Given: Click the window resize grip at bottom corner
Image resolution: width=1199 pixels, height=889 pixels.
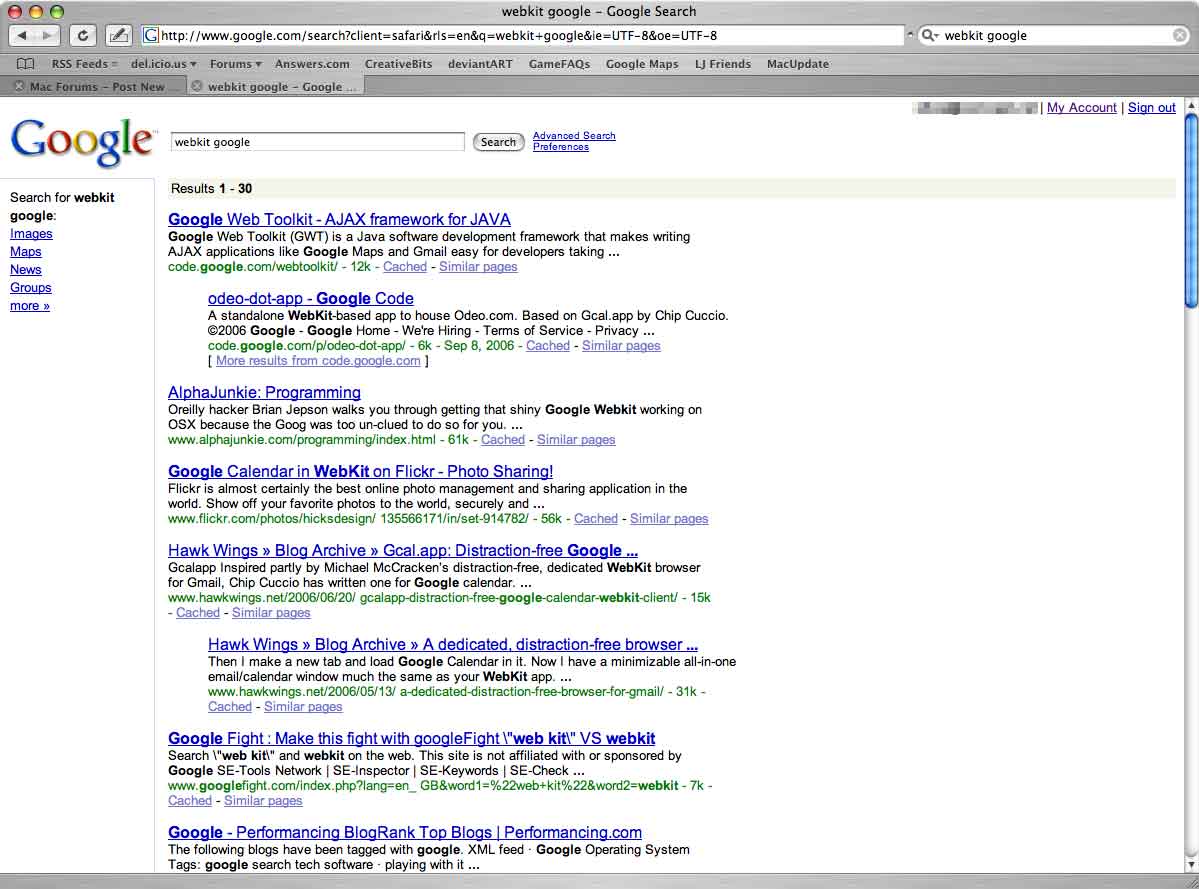Looking at the screenshot, I should coord(1191,881).
